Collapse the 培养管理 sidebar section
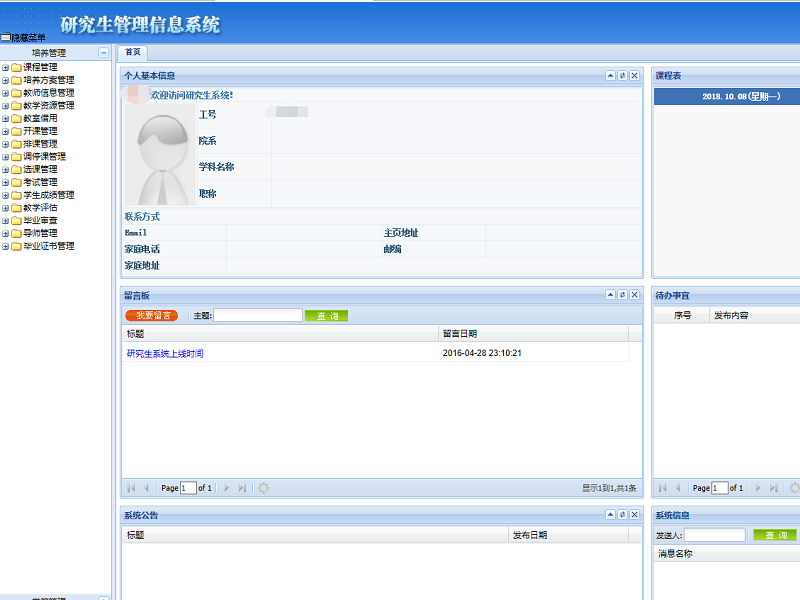 click(104, 52)
